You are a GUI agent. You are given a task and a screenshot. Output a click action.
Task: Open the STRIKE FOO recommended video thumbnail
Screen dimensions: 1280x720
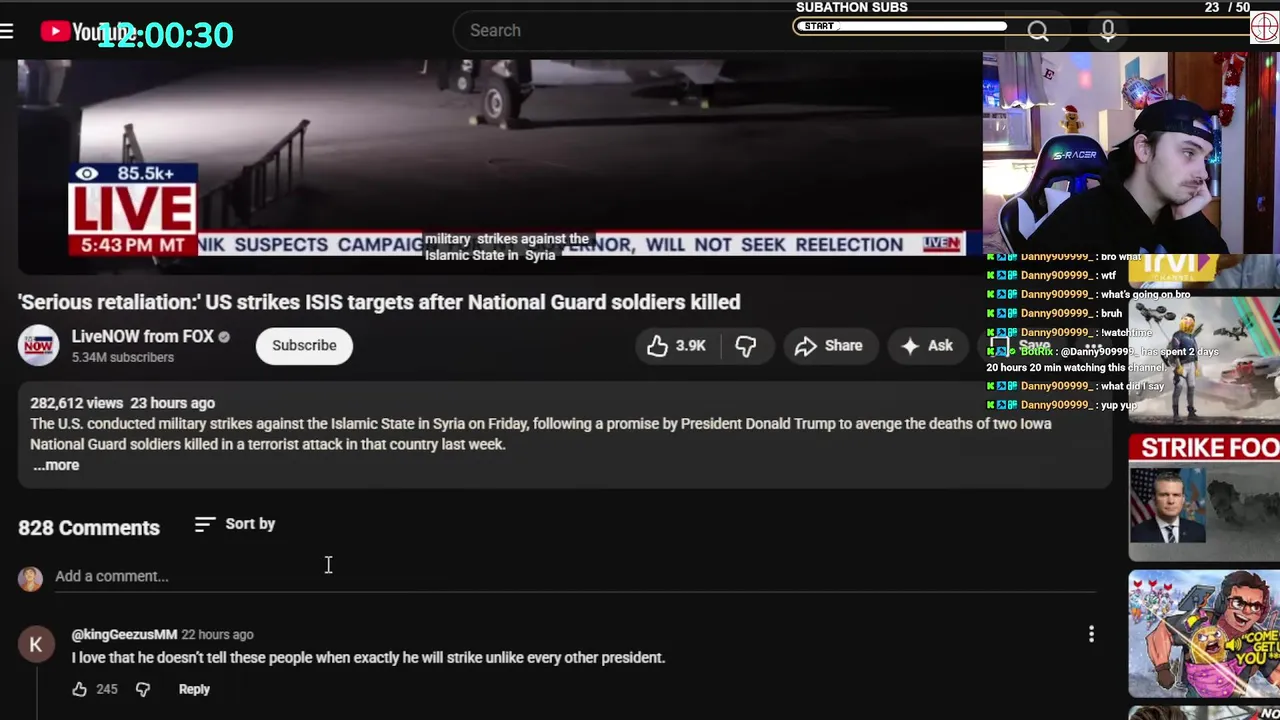point(1204,497)
